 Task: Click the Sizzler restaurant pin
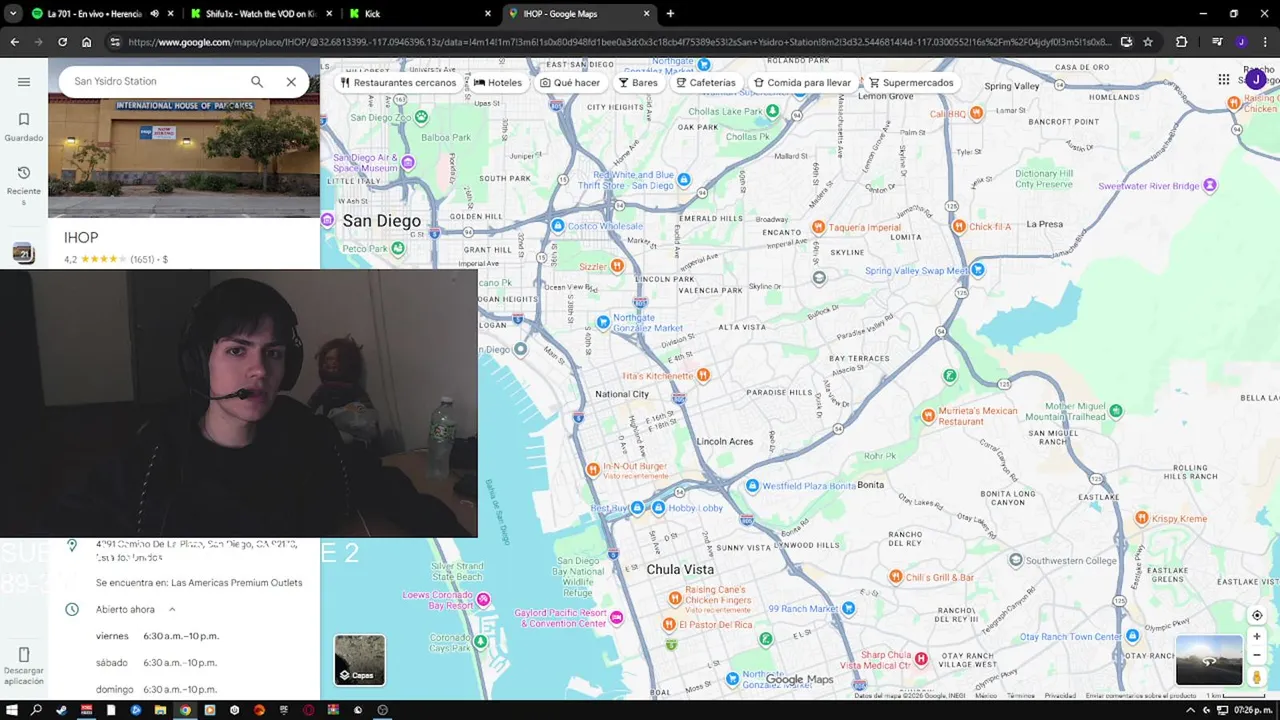pyautogui.click(x=617, y=266)
